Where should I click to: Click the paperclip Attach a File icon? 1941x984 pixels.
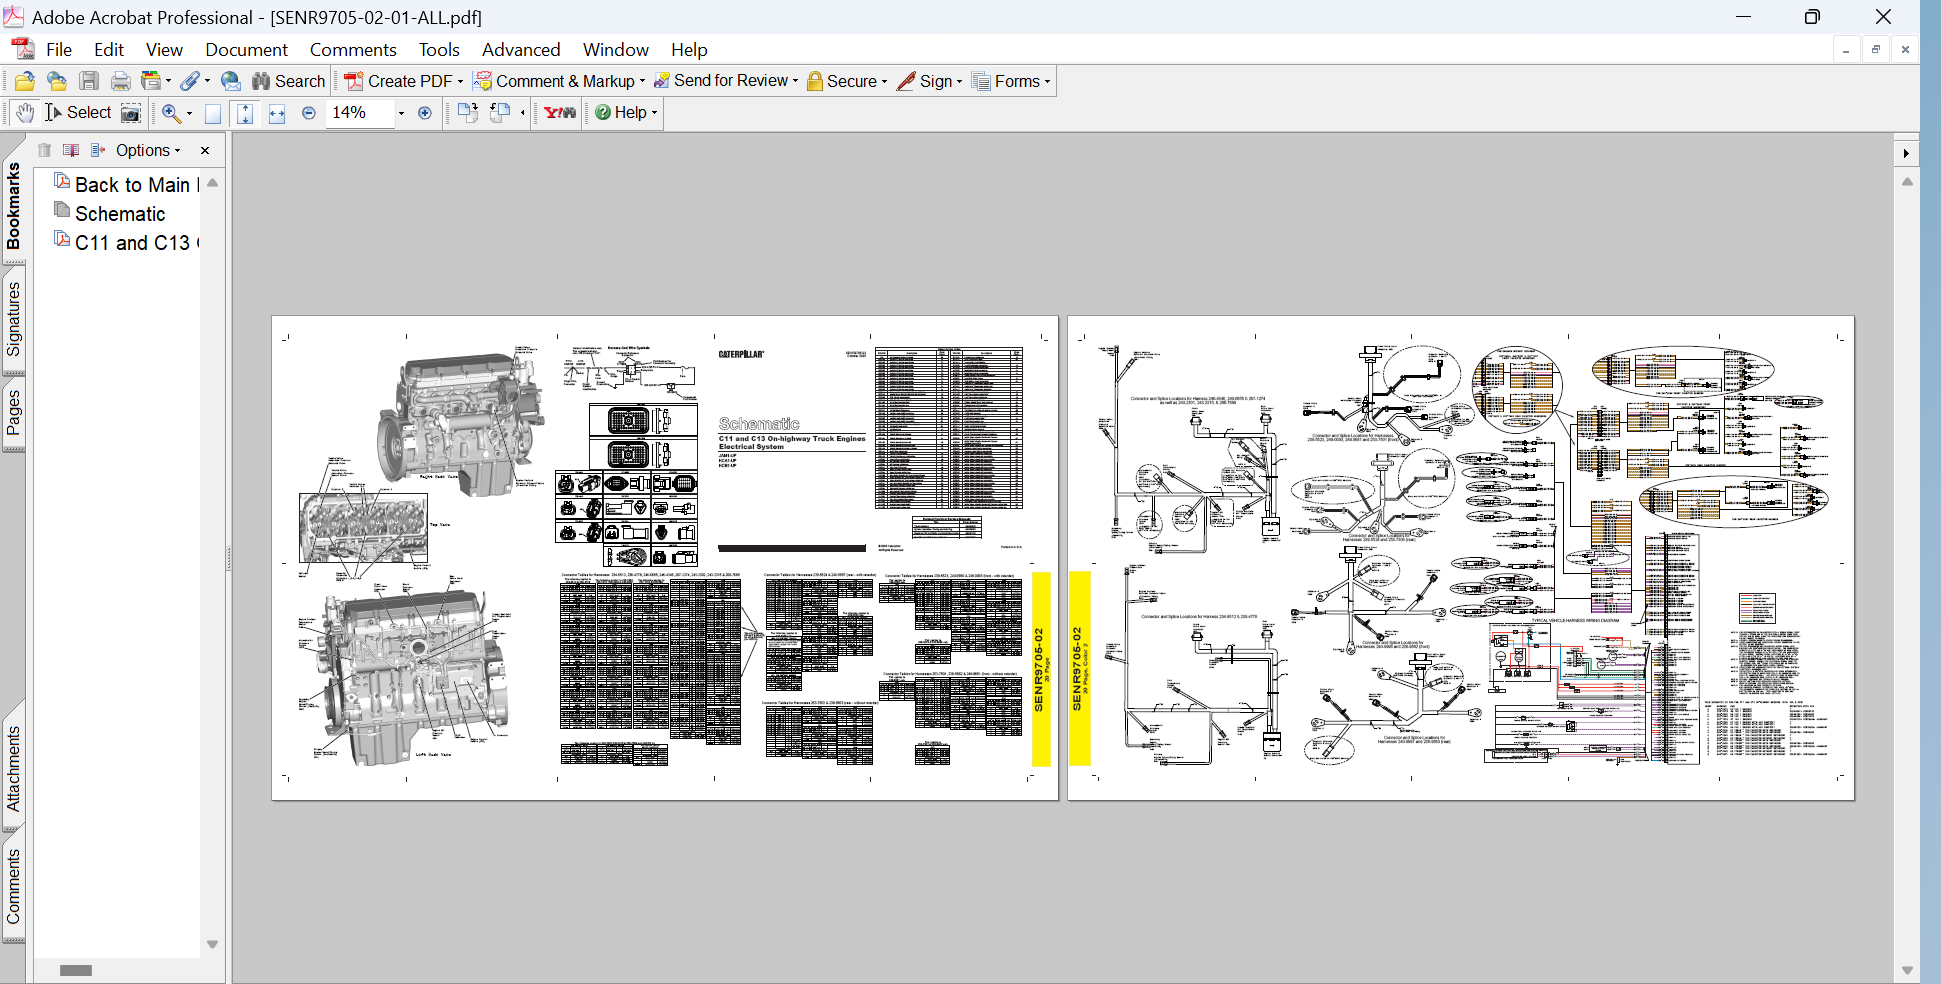[x=189, y=81]
